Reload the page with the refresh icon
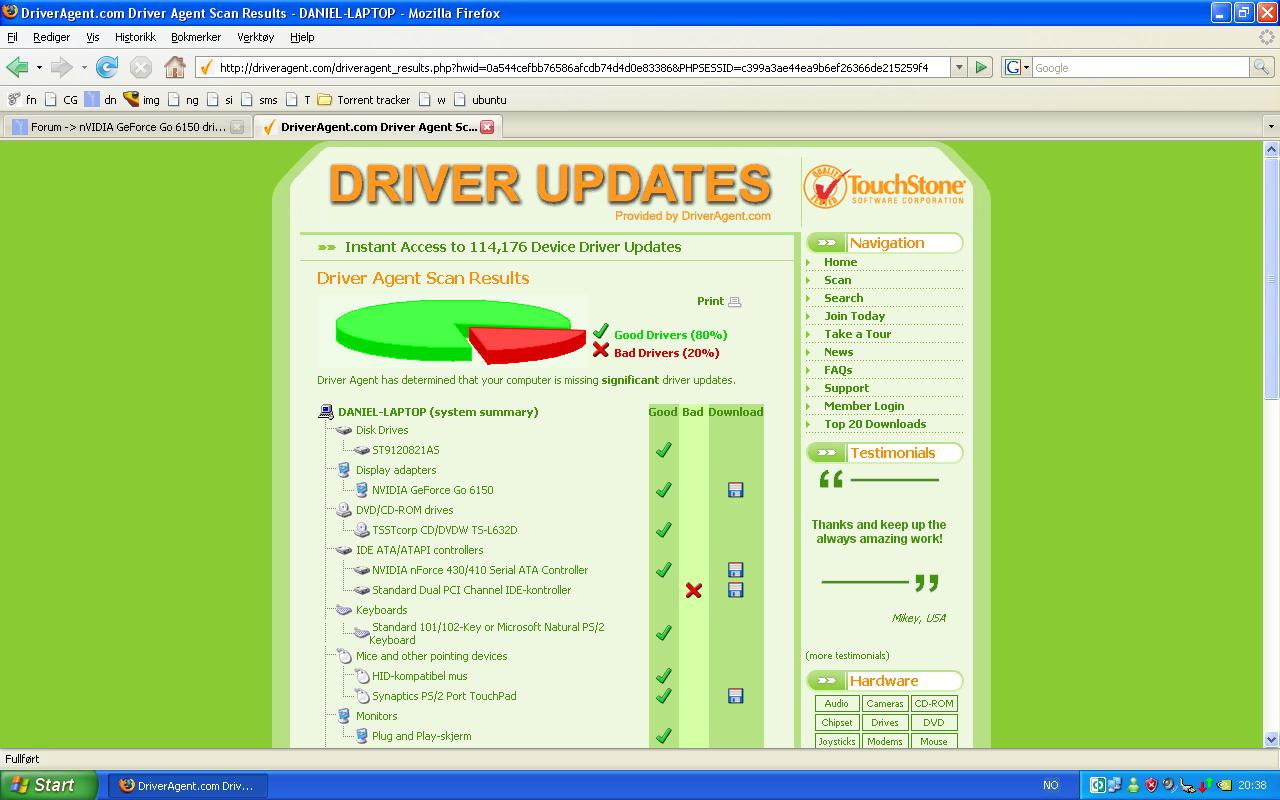The width and height of the screenshot is (1280, 800). click(107, 67)
